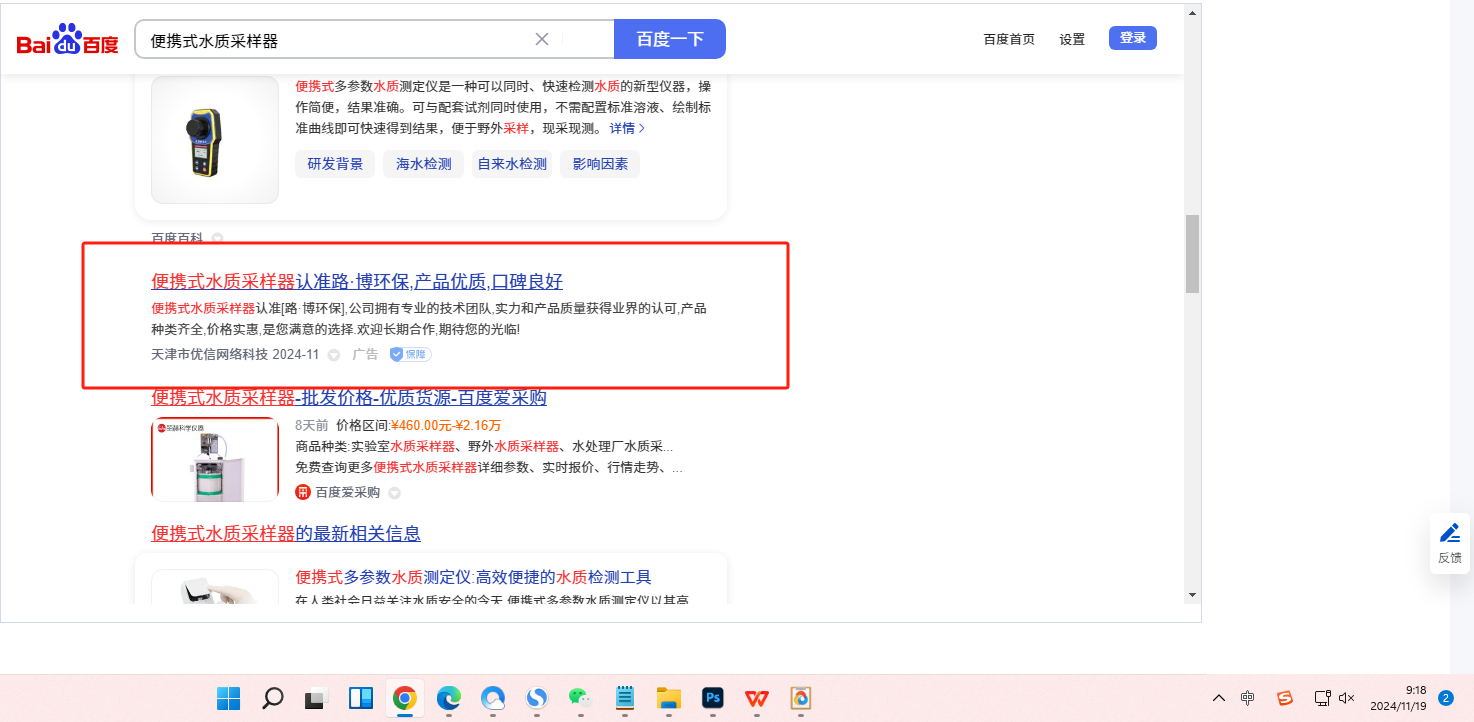Open Photoshop from the taskbar
The height and width of the screenshot is (722, 1474).
713,697
